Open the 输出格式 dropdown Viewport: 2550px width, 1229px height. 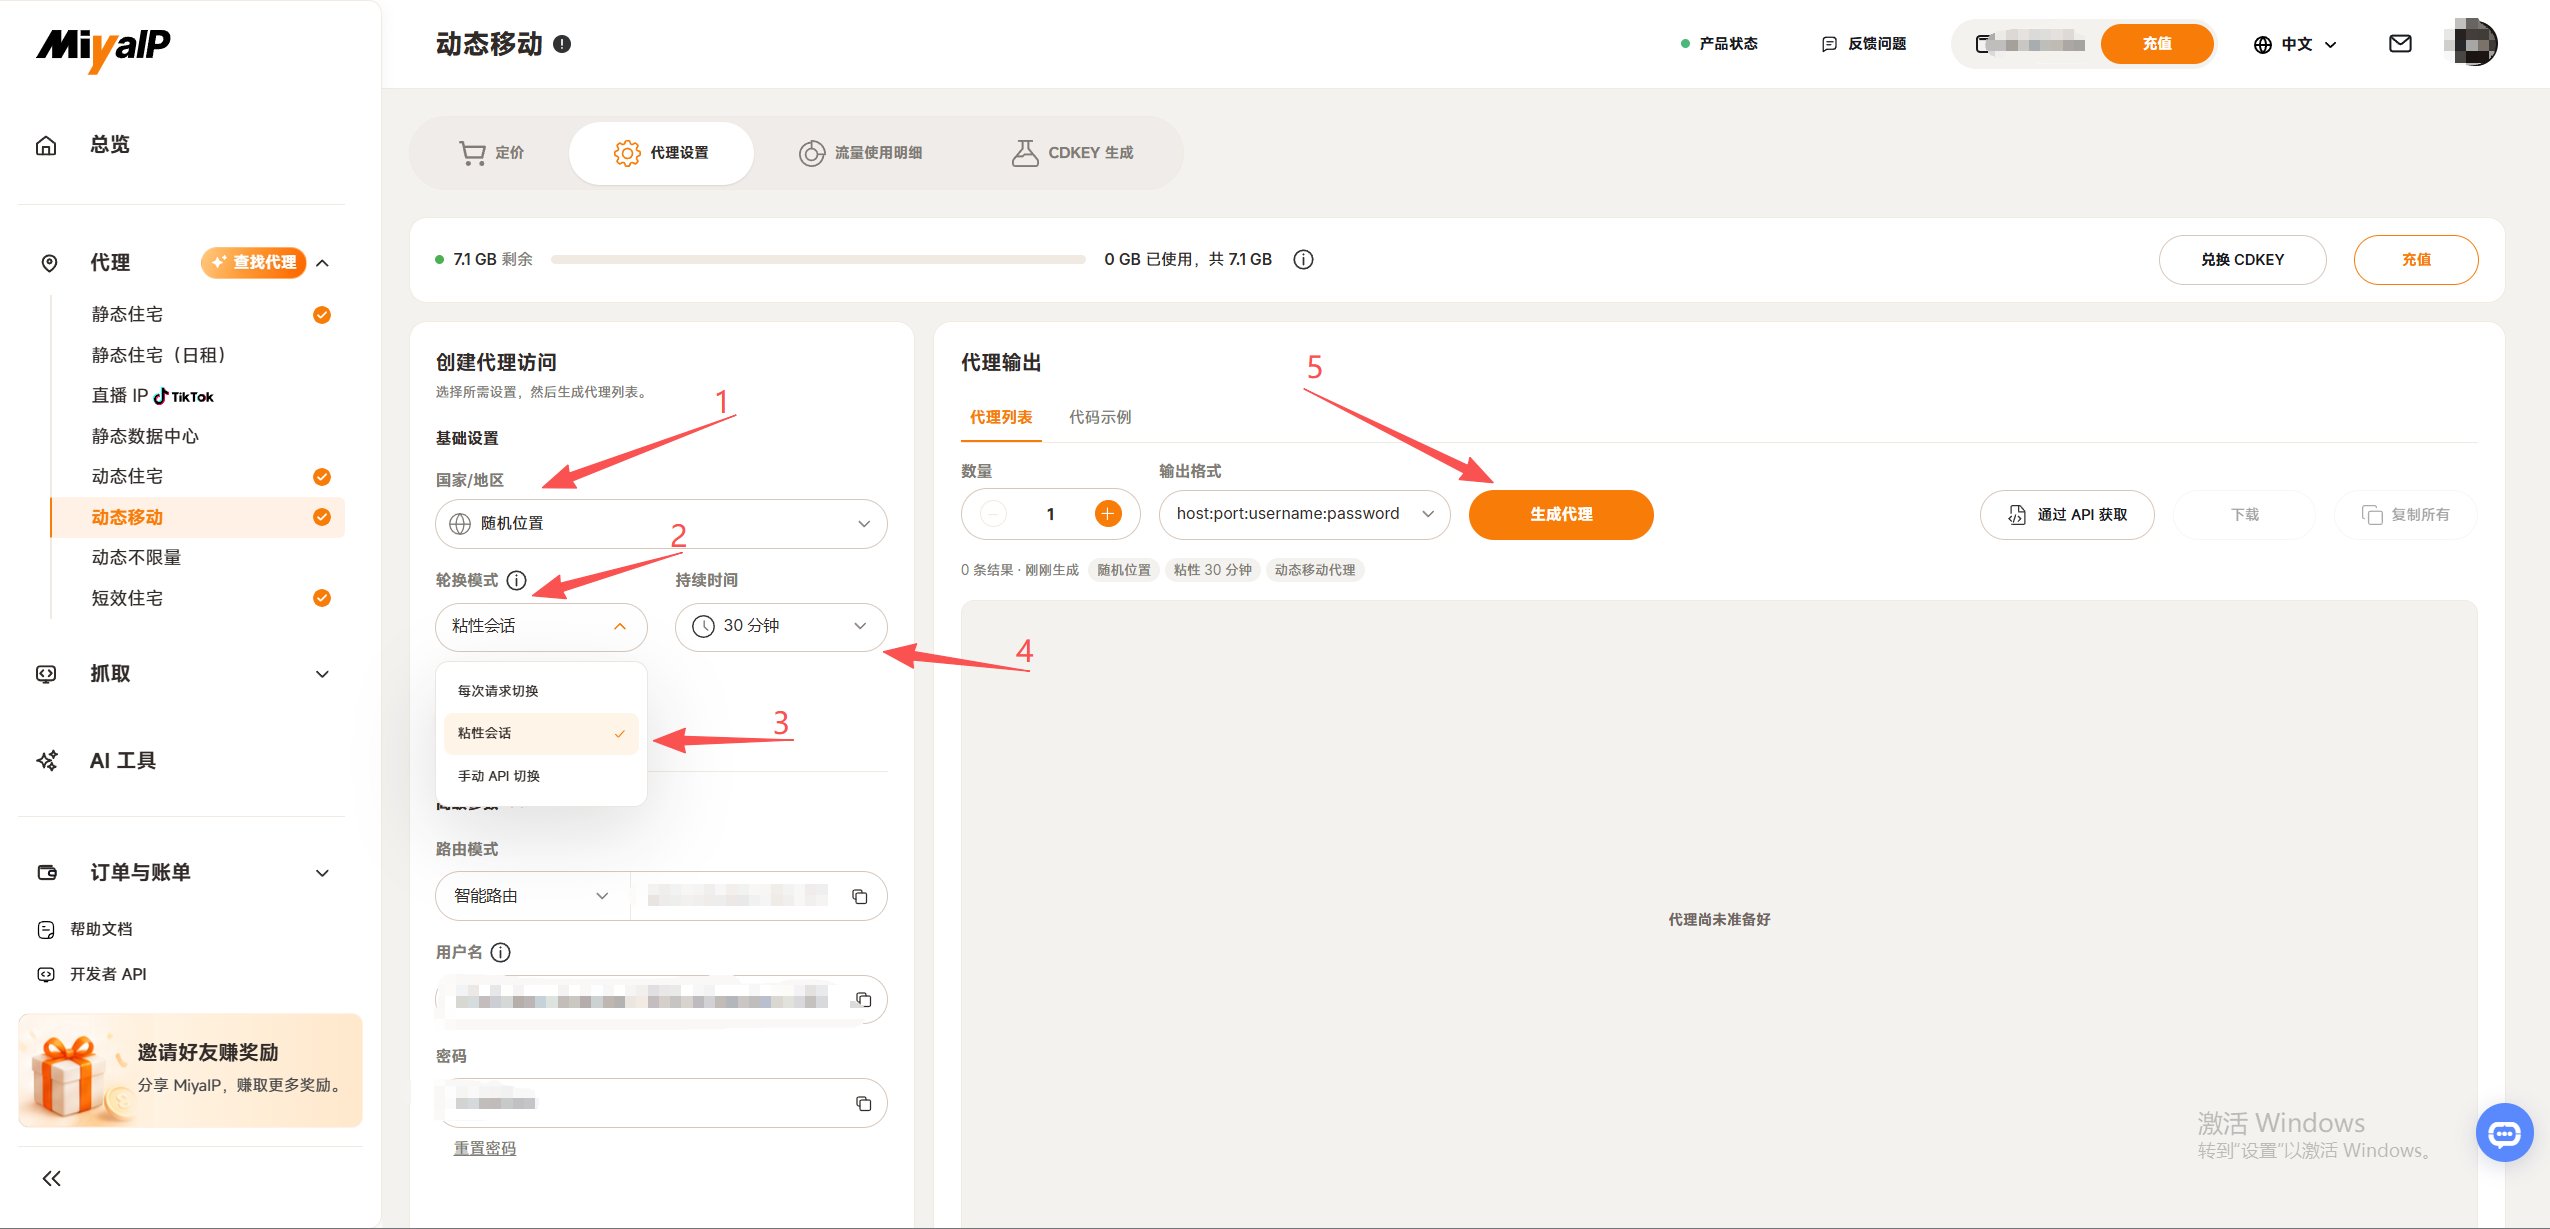1304,514
